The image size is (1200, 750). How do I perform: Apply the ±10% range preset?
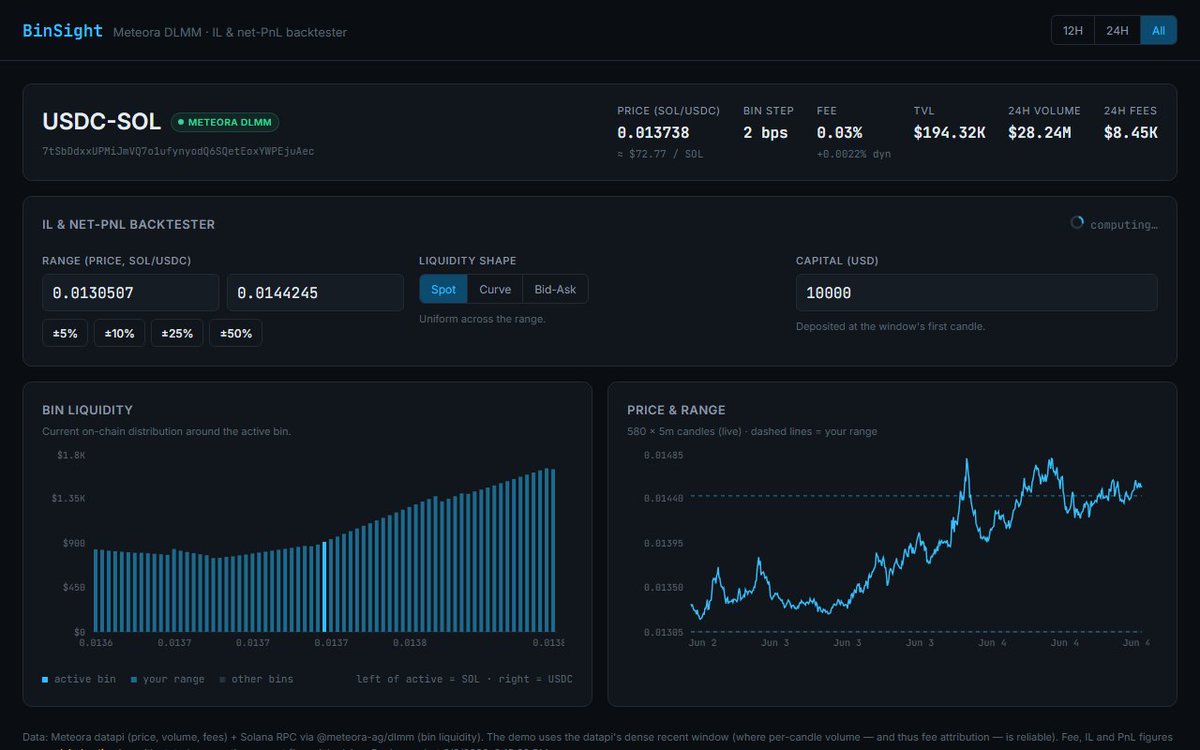click(120, 333)
